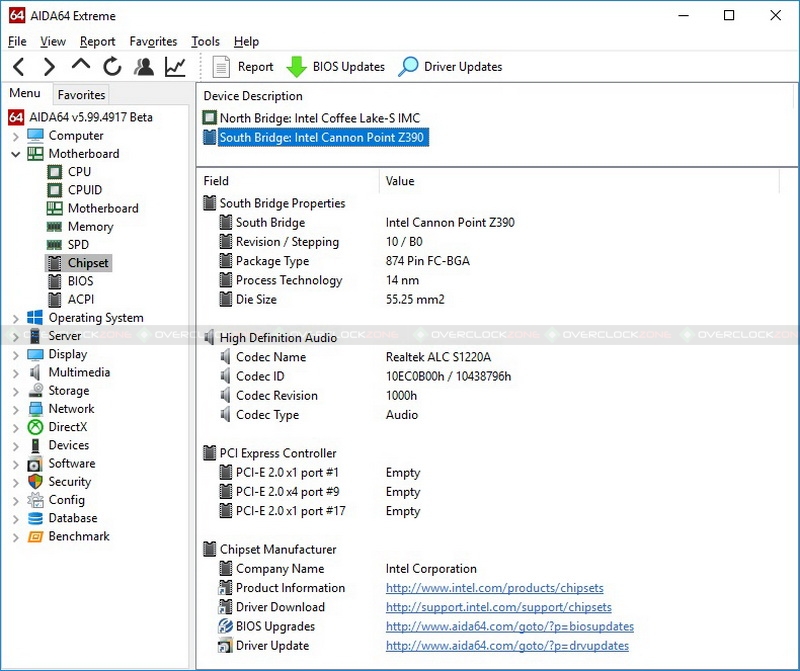Open the File menu
This screenshot has width=800, height=671.
pyautogui.click(x=17, y=41)
